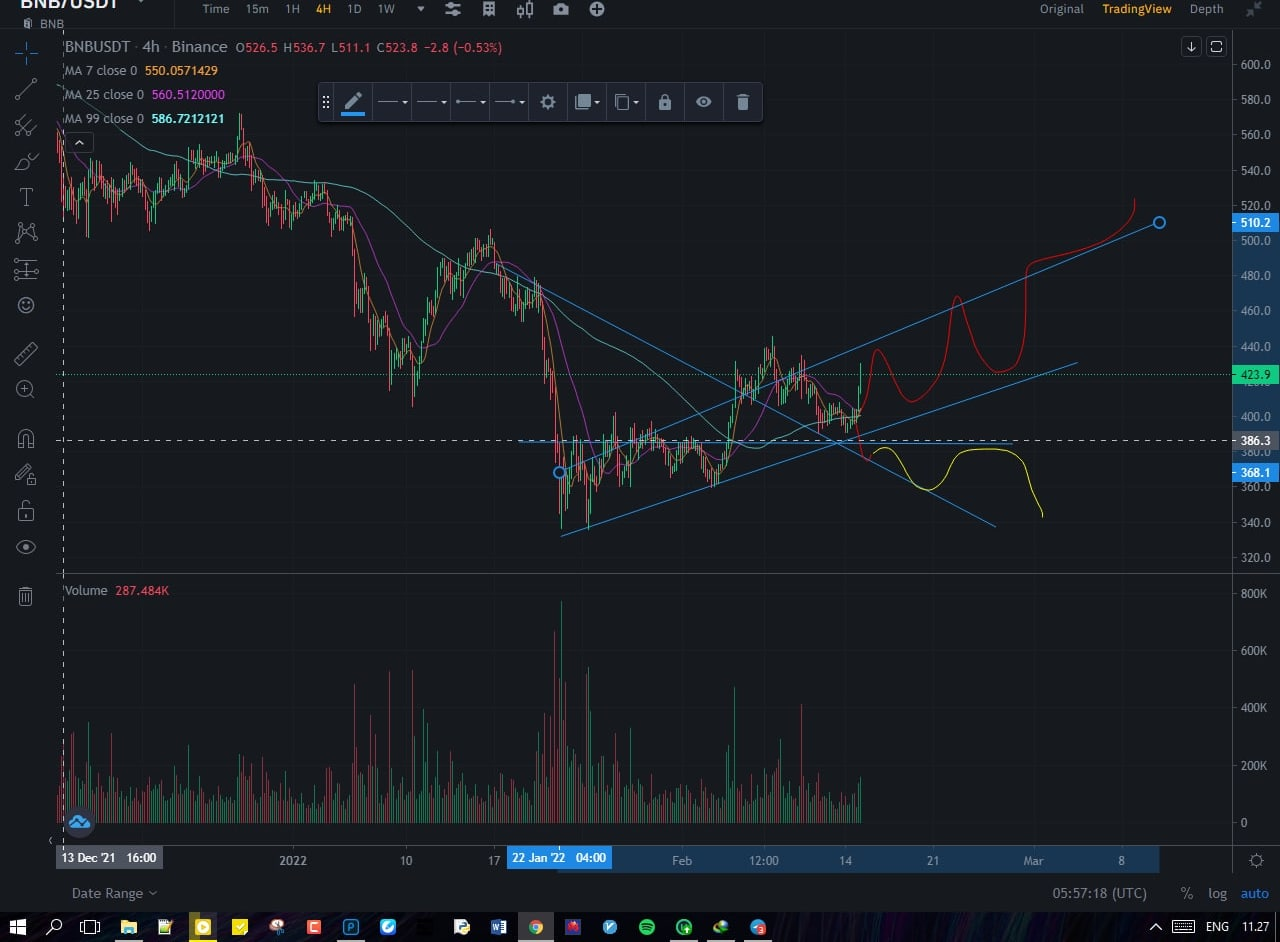Image resolution: width=1280 pixels, height=942 pixels.
Task: Lock the selected drawing
Action: (x=665, y=102)
